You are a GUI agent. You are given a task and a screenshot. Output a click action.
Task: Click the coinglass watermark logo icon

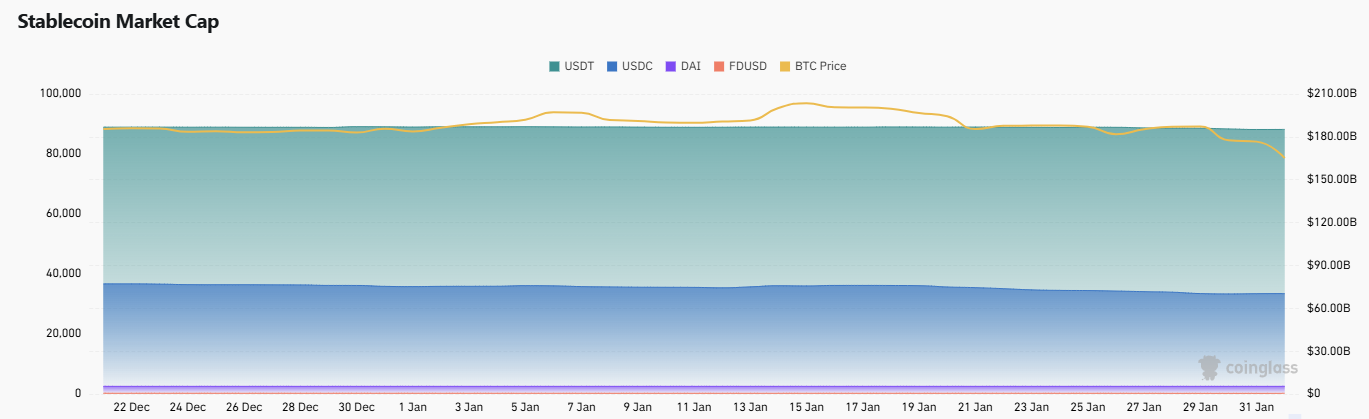coord(1210,367)
